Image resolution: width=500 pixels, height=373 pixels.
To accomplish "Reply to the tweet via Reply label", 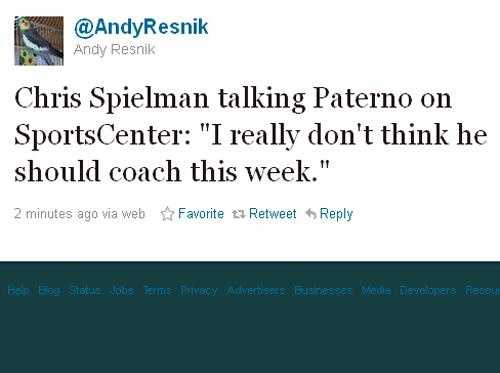I will pos(336,214).
